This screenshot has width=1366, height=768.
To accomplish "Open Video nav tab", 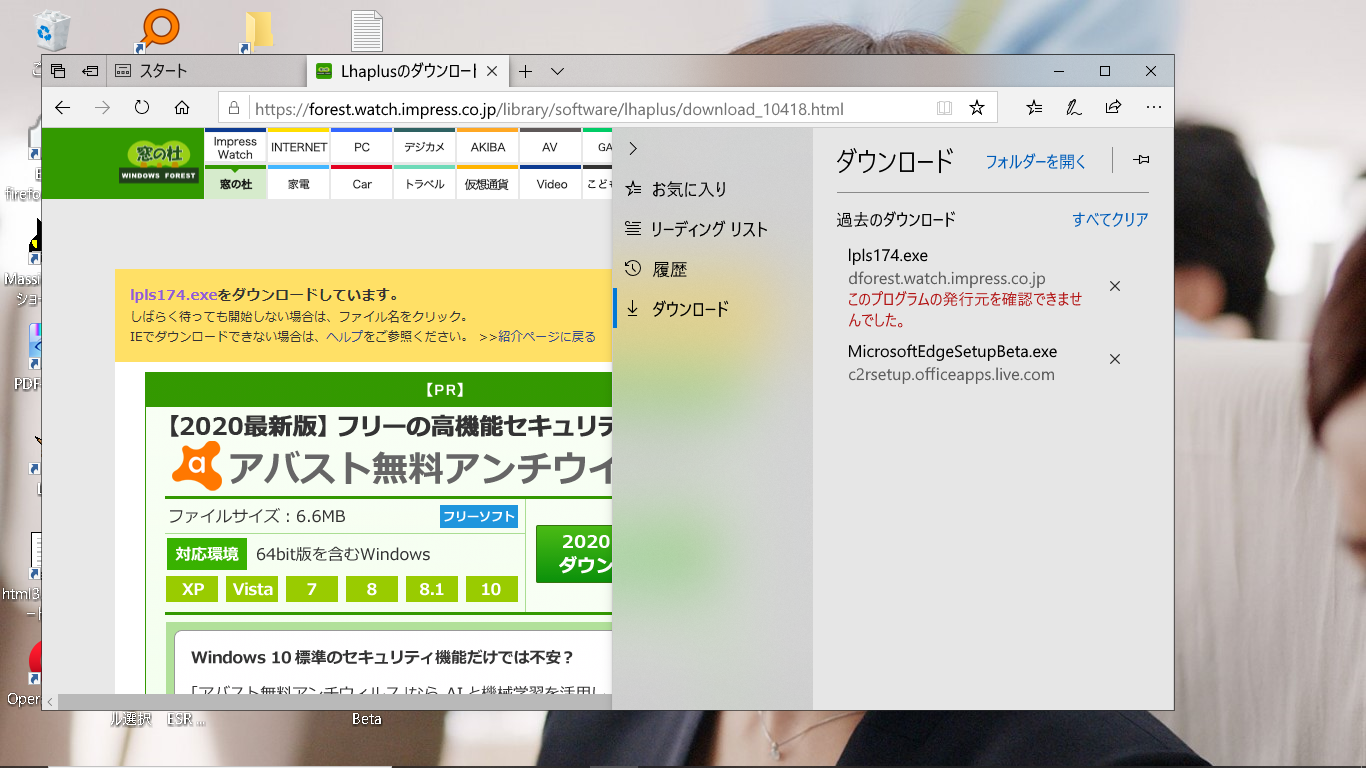I will [552, 183].
